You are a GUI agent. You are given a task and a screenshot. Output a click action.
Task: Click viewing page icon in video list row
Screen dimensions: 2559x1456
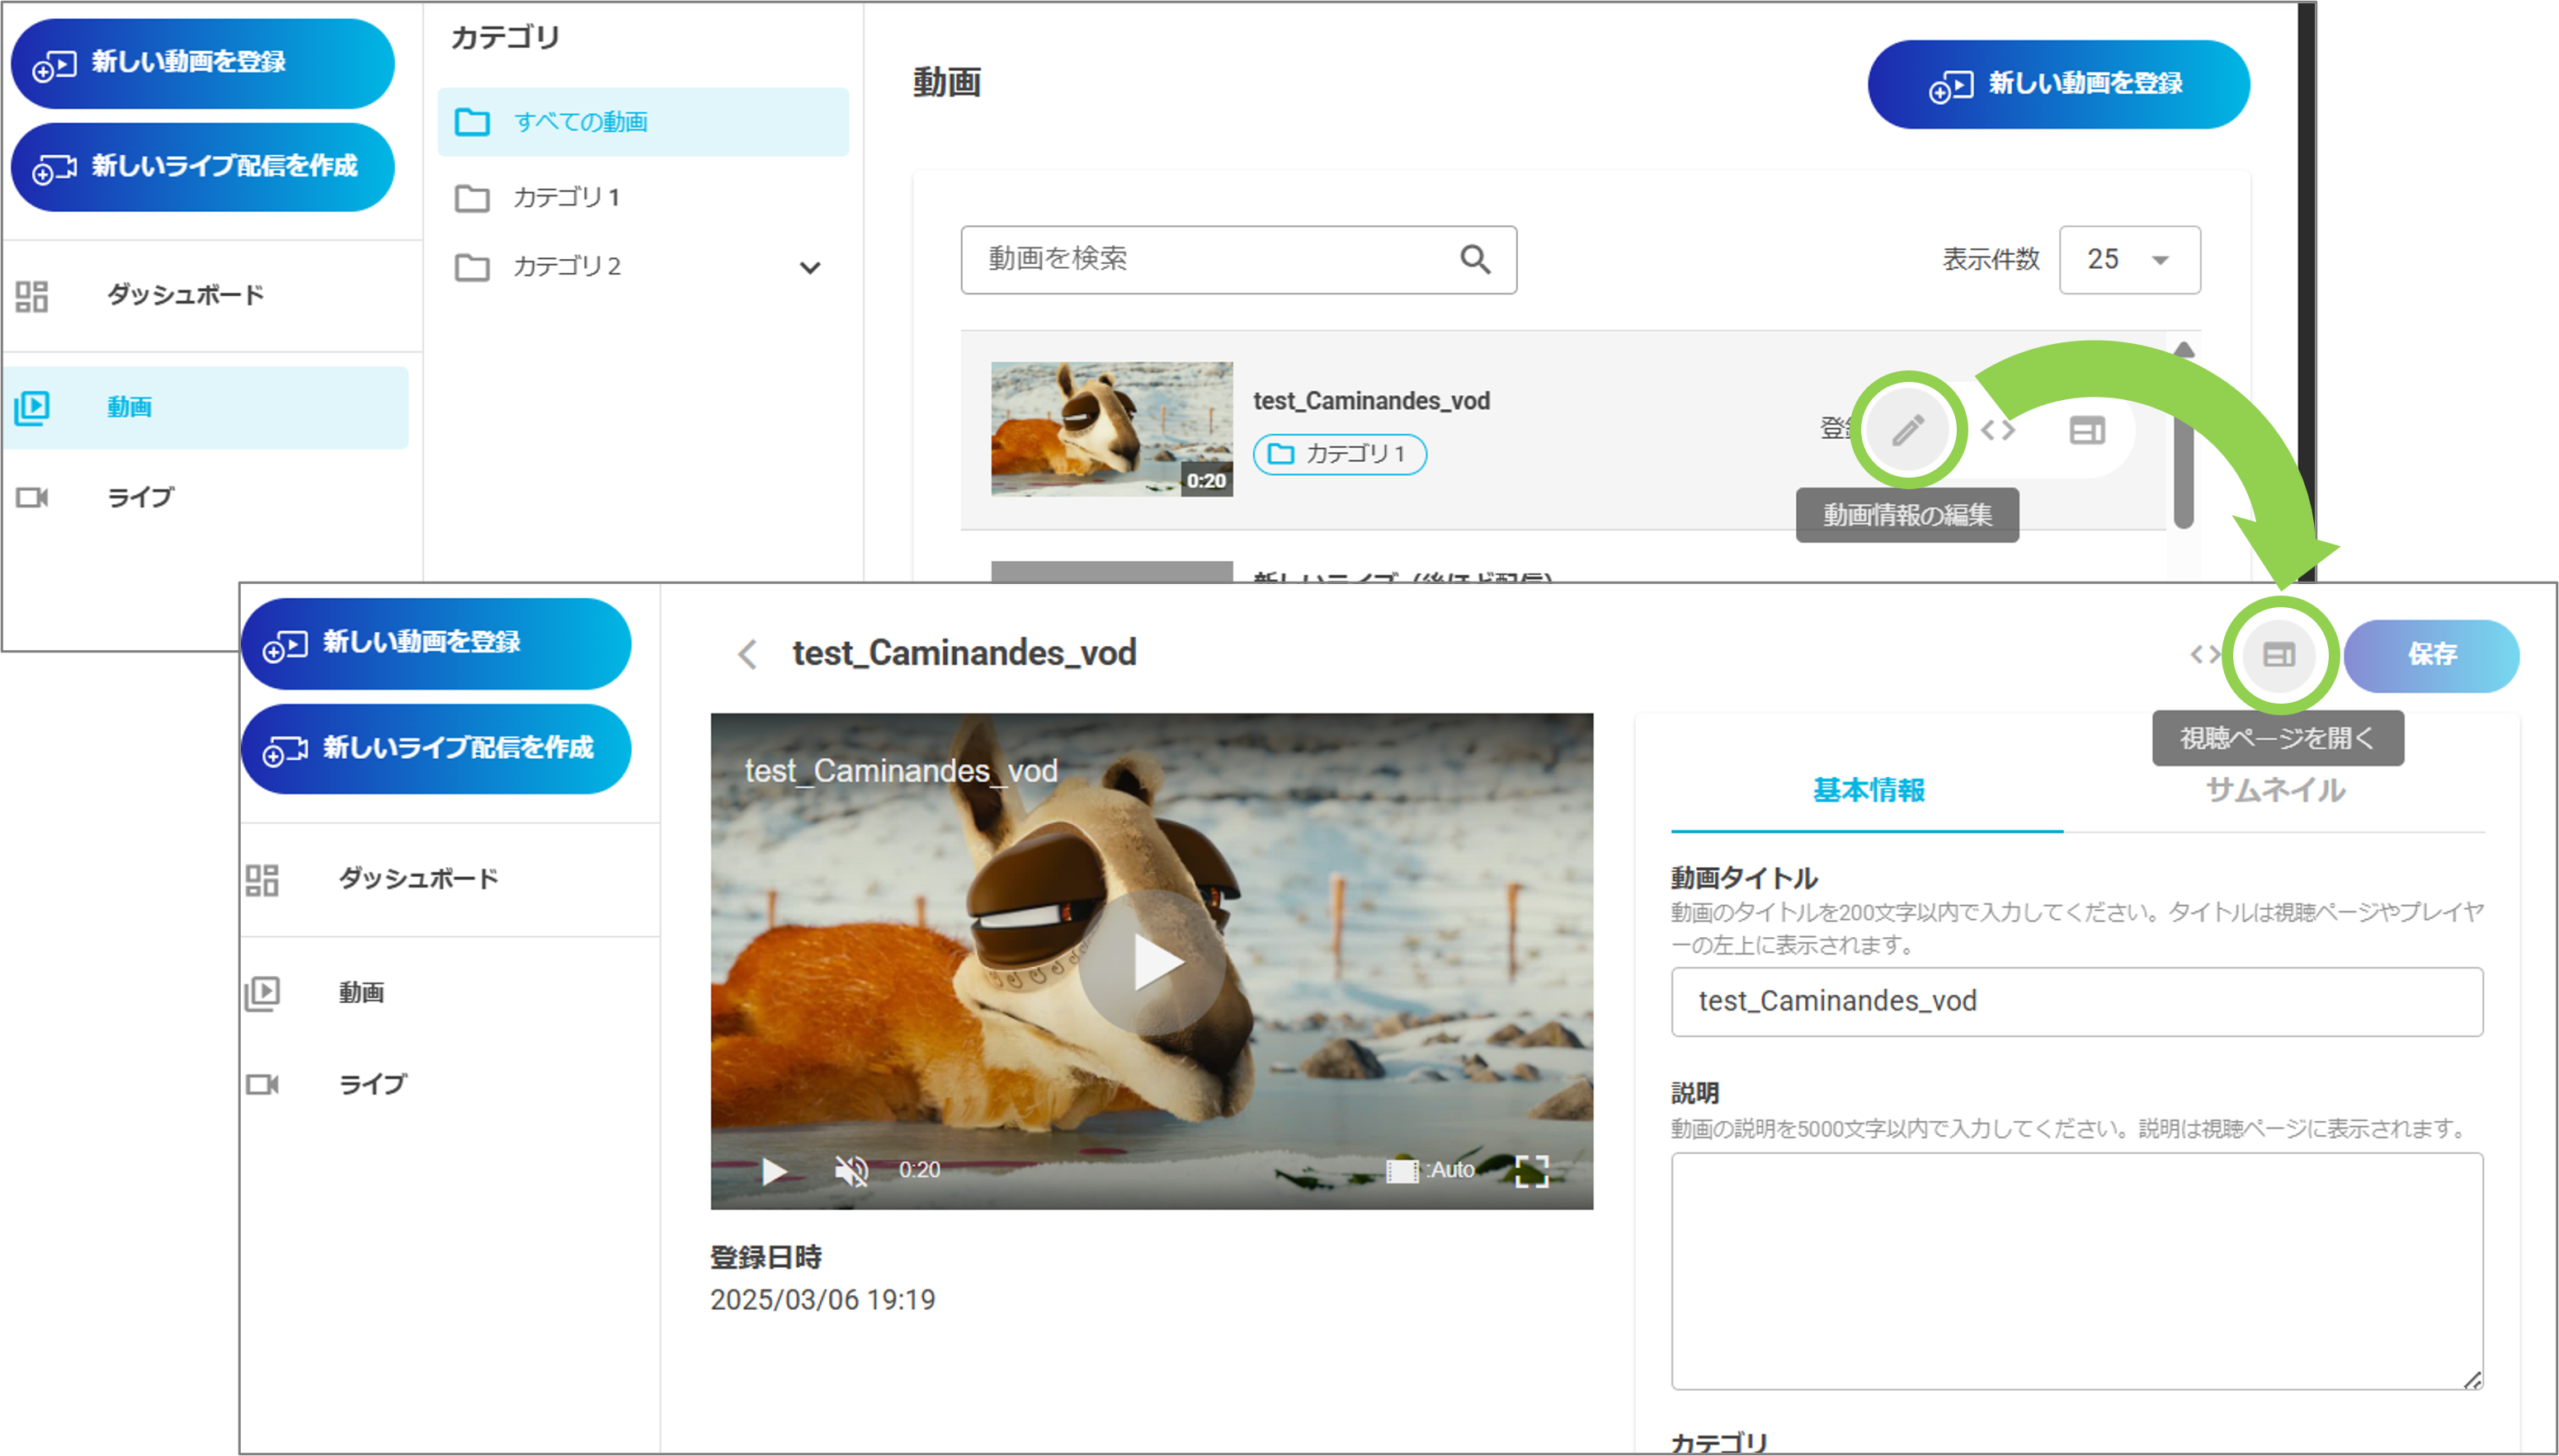point(2087,431)
